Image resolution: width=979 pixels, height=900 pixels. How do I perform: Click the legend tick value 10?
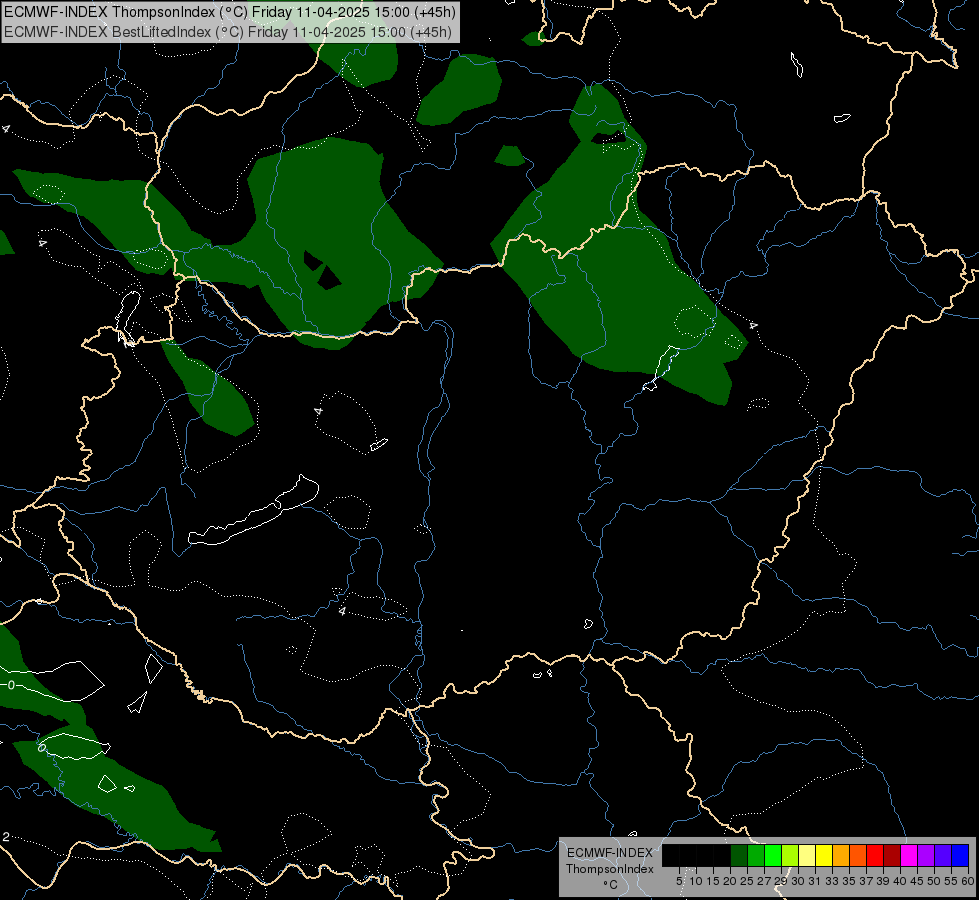point(696,881)
